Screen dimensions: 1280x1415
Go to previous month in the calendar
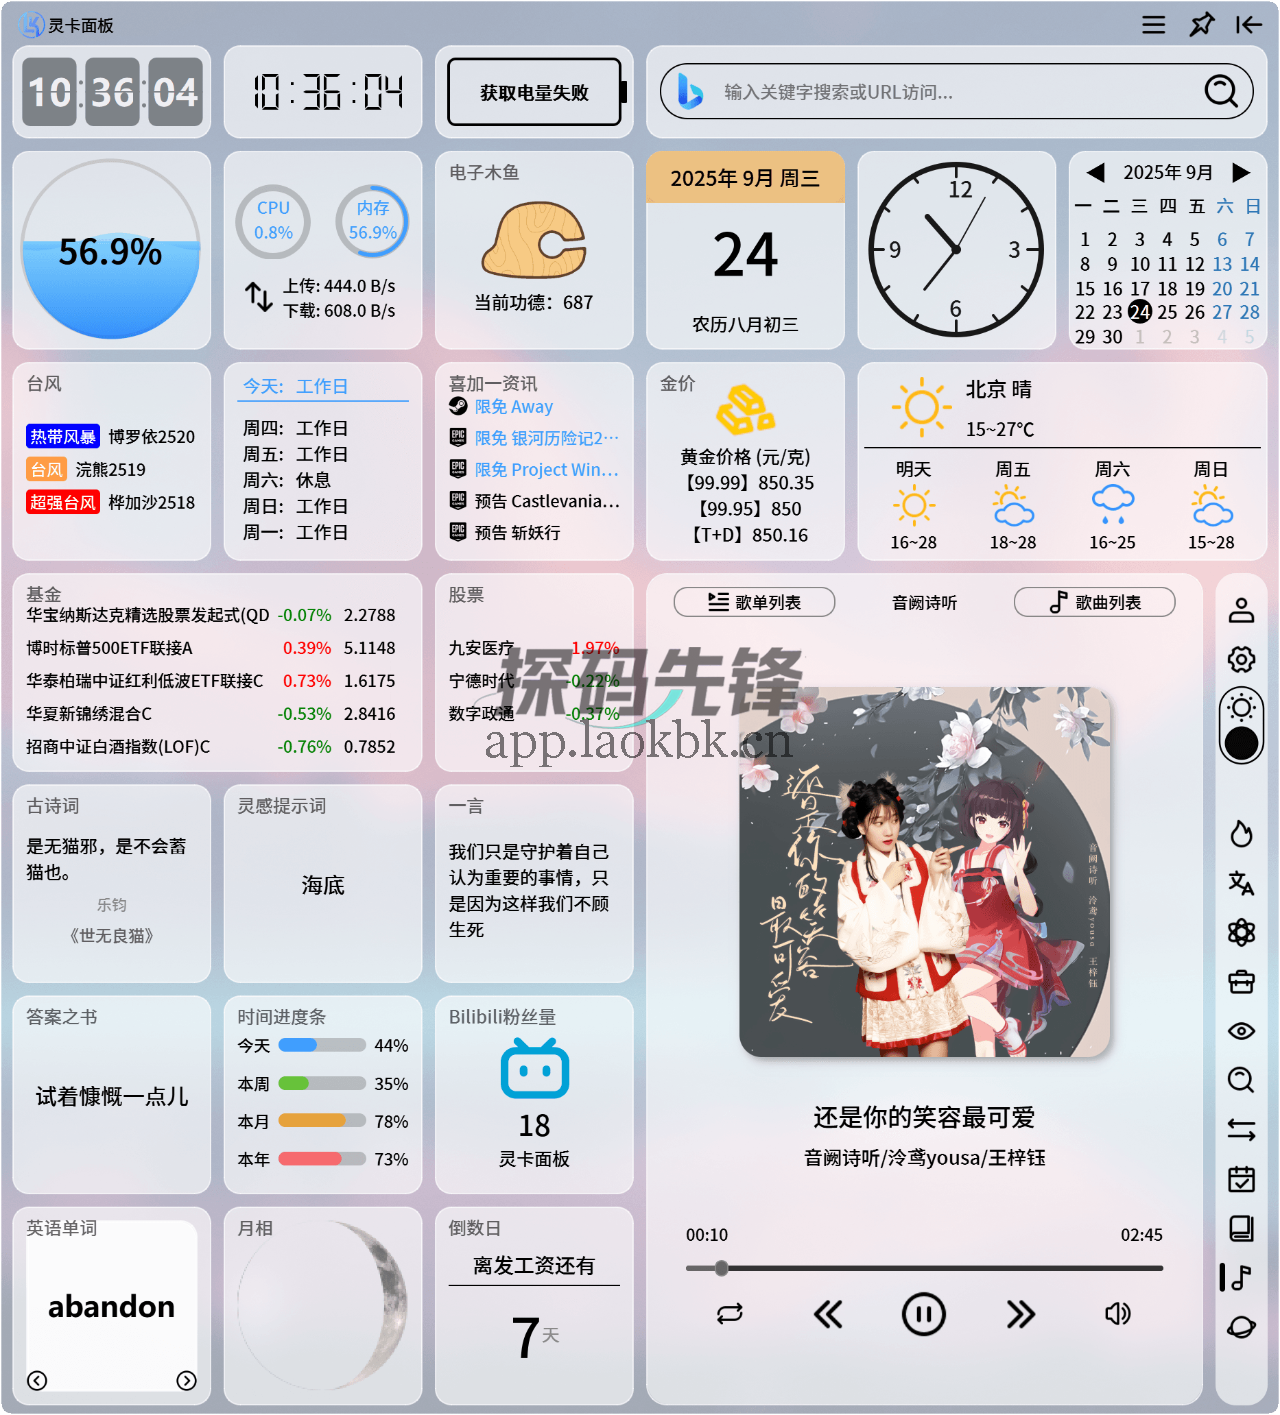pyautogui.click(x=1095, y=173)
